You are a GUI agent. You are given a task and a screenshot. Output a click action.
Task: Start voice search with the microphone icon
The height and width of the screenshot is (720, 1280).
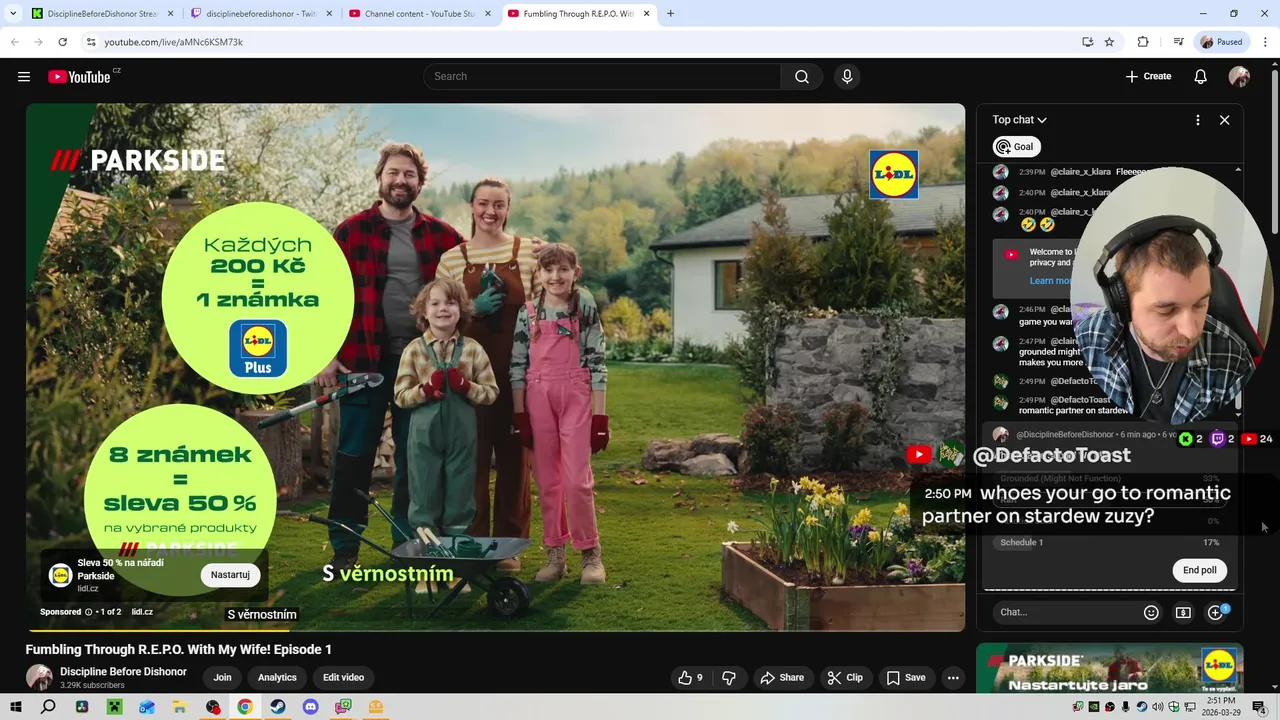847,77
